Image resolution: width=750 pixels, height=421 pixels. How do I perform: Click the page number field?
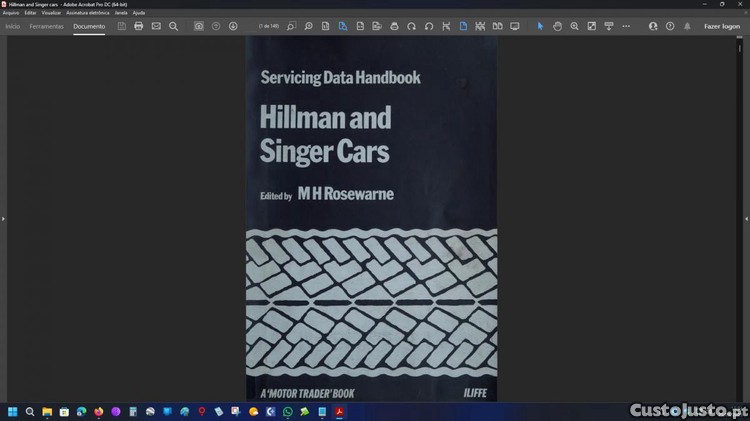[269, 26]
